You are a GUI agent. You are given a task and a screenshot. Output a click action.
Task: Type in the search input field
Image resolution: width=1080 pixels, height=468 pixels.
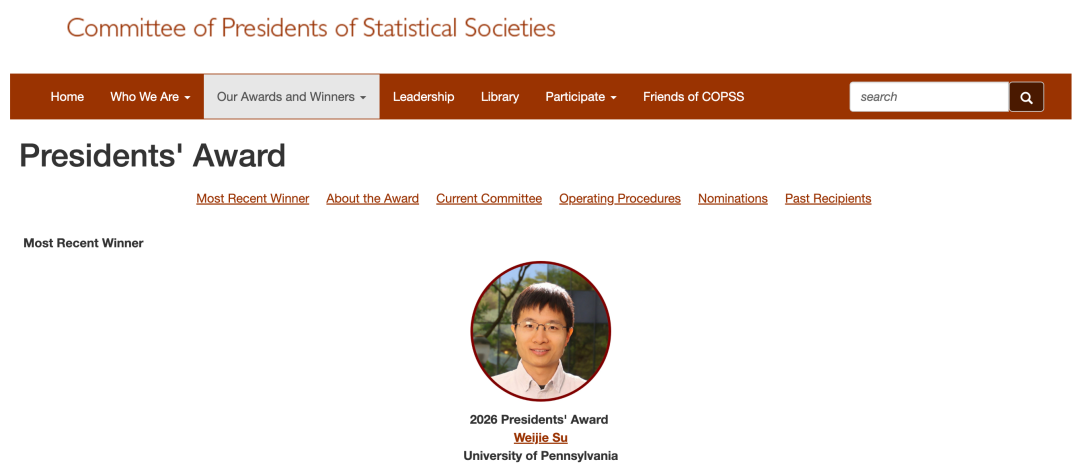(x=928, y=97)
